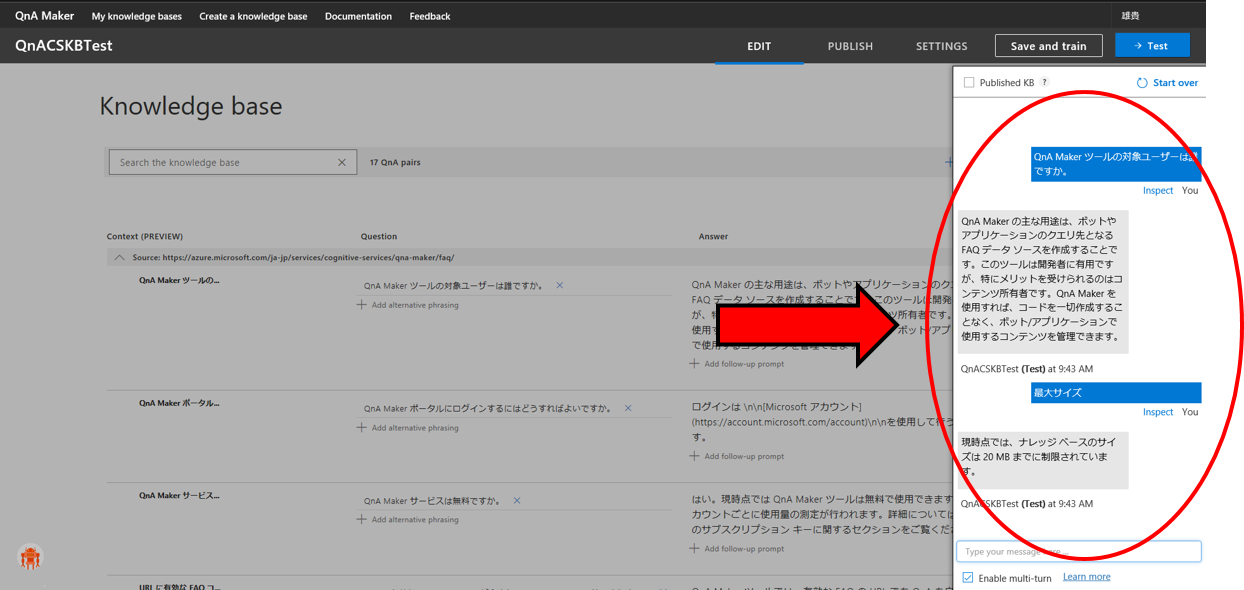Switch to the PUBLISH tab
Screen dimensions: 1244x590
[x=850, y=46]
